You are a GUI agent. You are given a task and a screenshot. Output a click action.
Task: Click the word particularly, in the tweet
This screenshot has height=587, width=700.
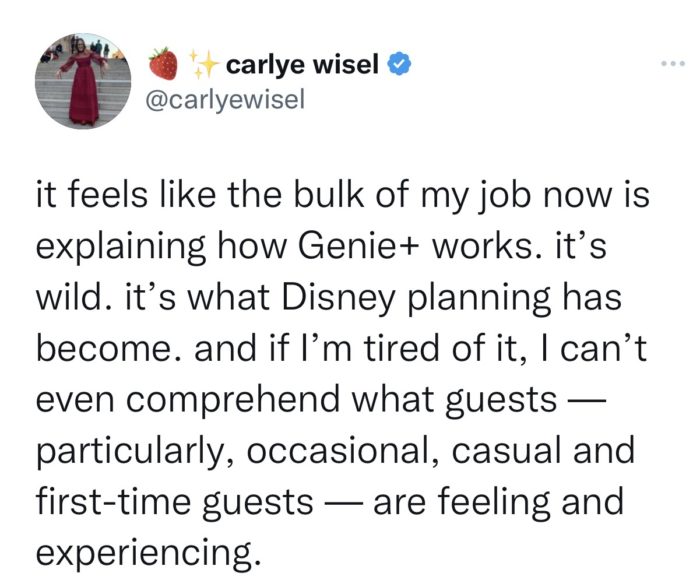(135, 451)
